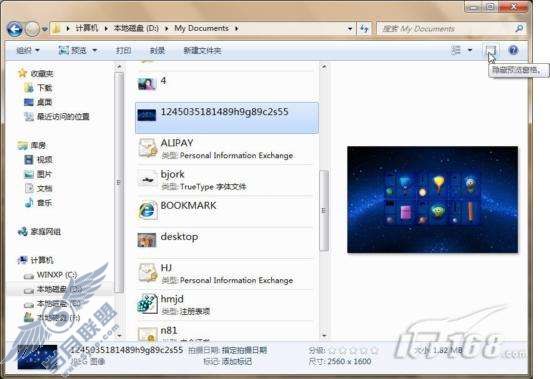Click file list scroll down arrow
Screen dimensions: 550x379
[324, 336]
